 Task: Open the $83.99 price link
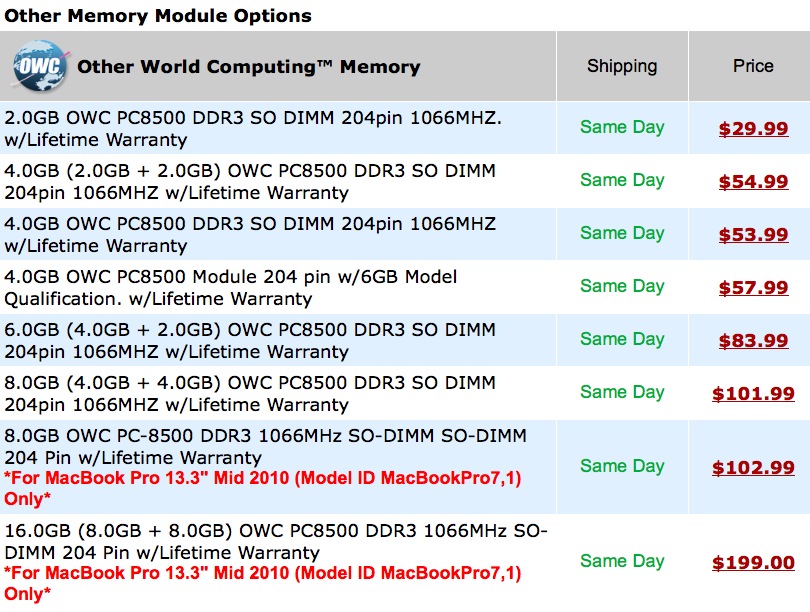click(x=753, y=340)
